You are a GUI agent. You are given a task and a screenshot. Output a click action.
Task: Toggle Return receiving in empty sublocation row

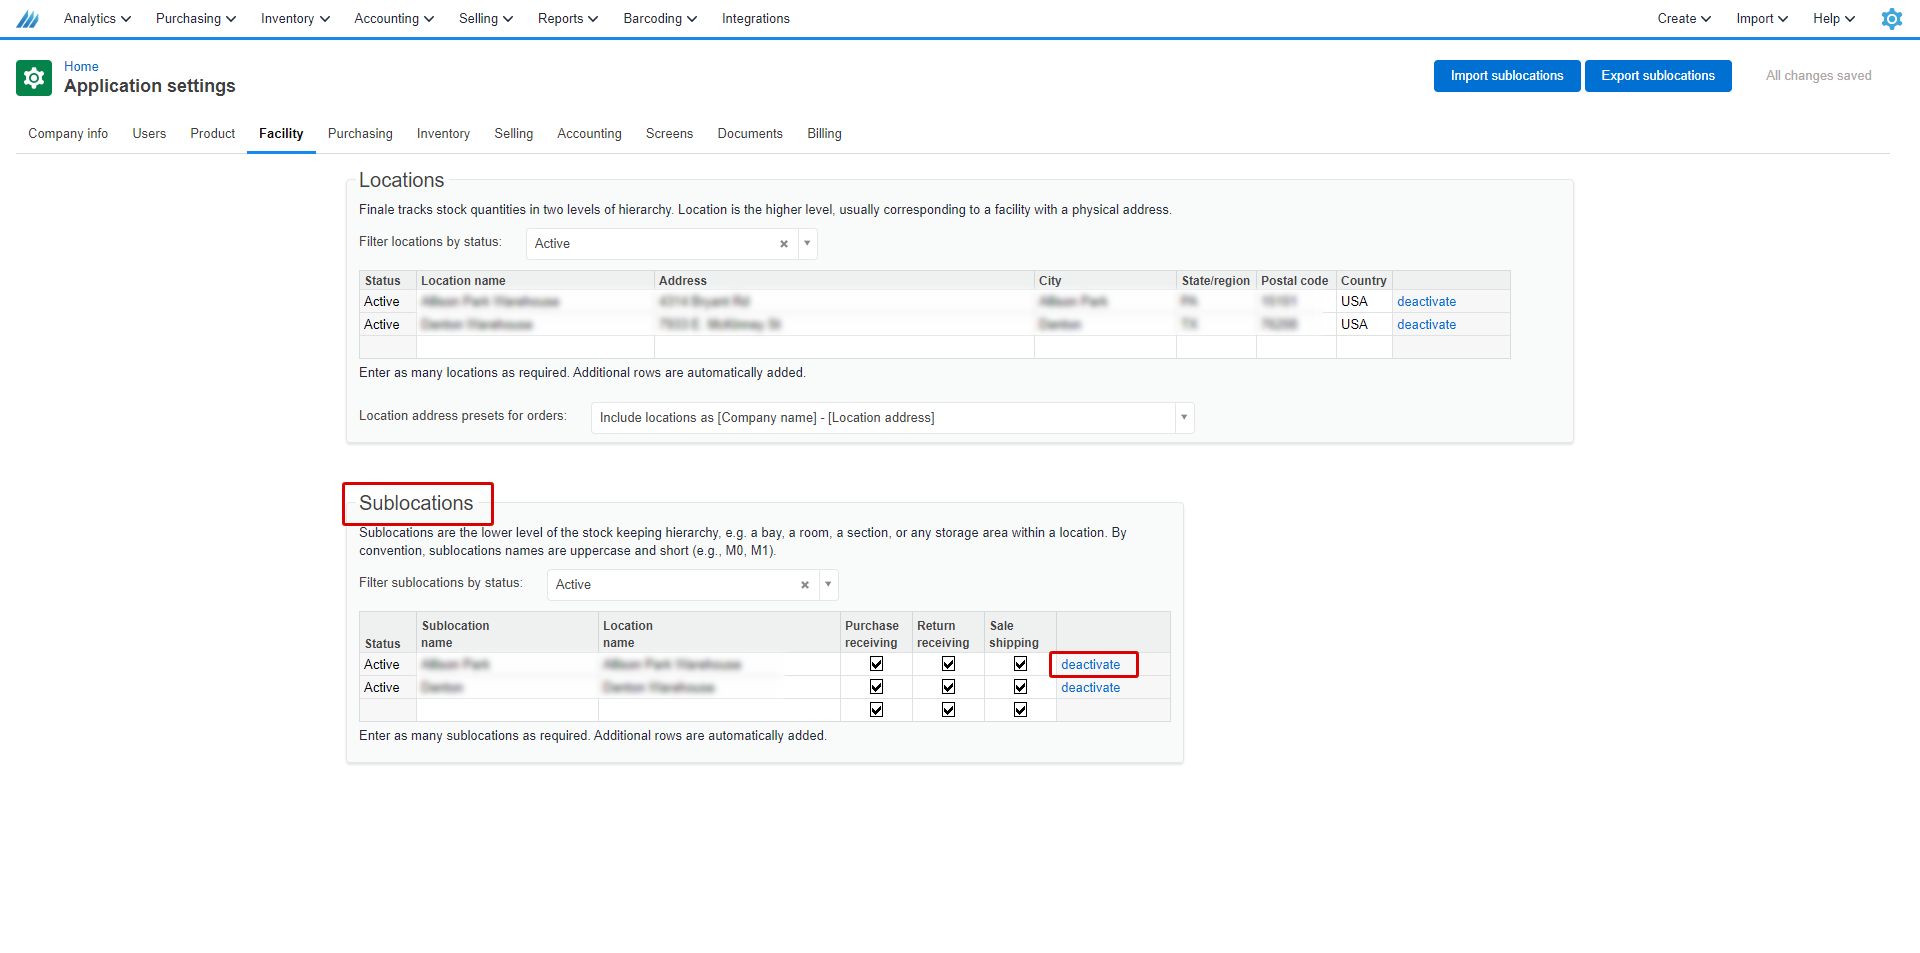click(949, 710)
